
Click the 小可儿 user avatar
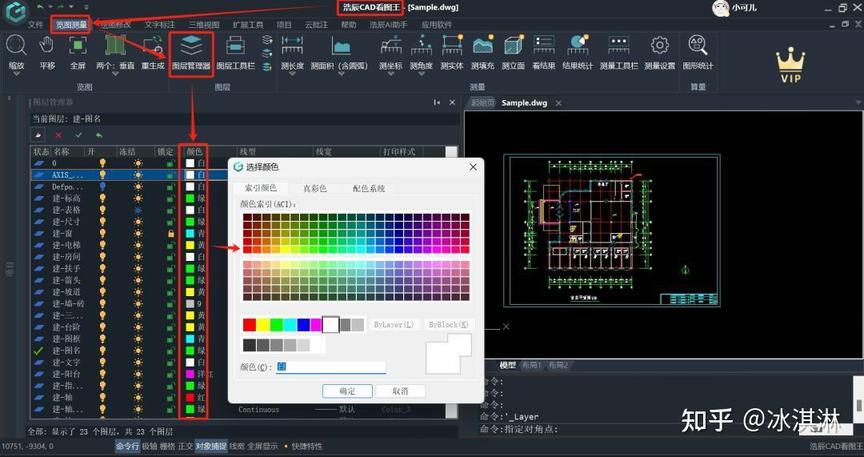click(x=720, y=8)
